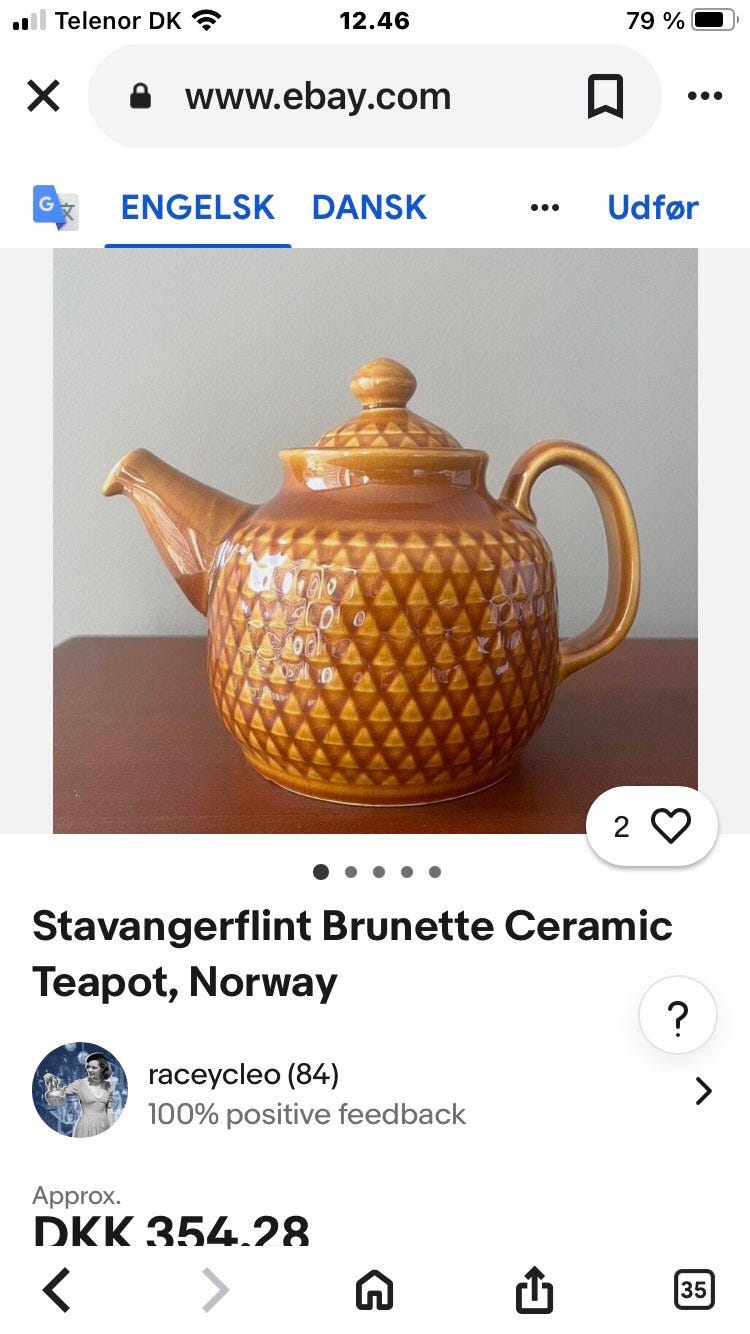Screen dimensions: 750x1334
Task: Tap the Udfør button
Action: [653, 208]
